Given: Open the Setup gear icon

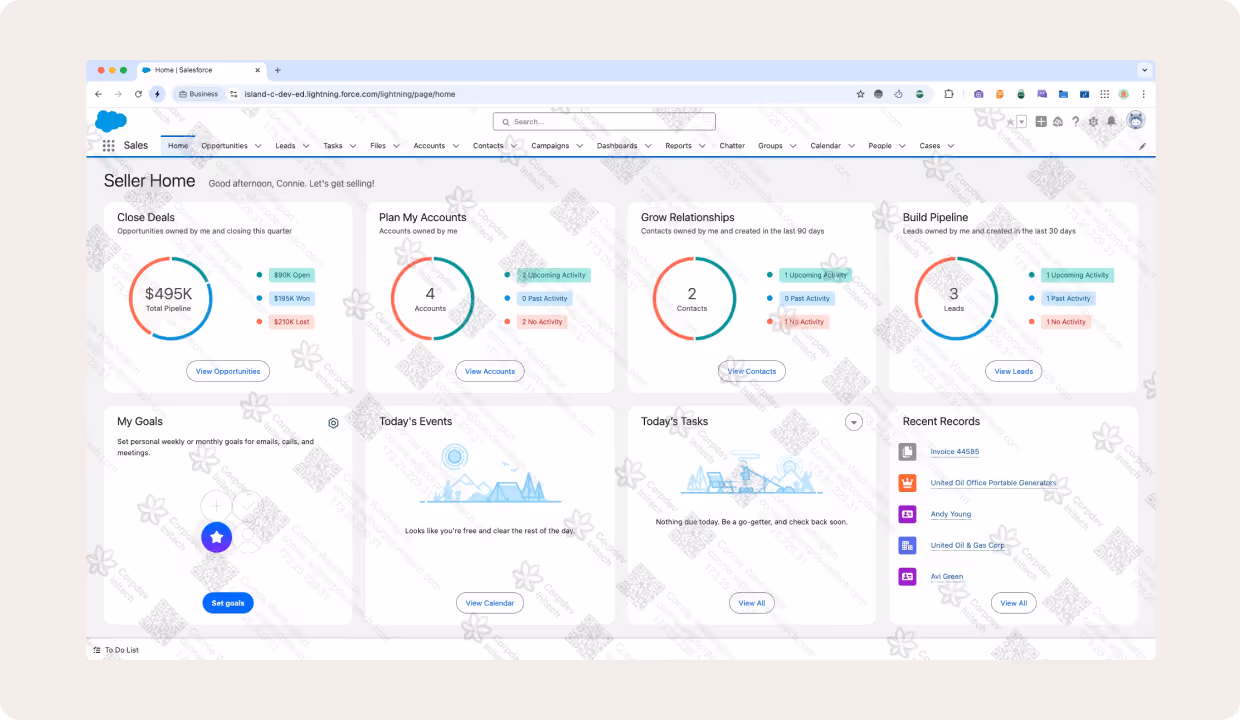Looking at the screenshot, I should (x=1093, y=121).
